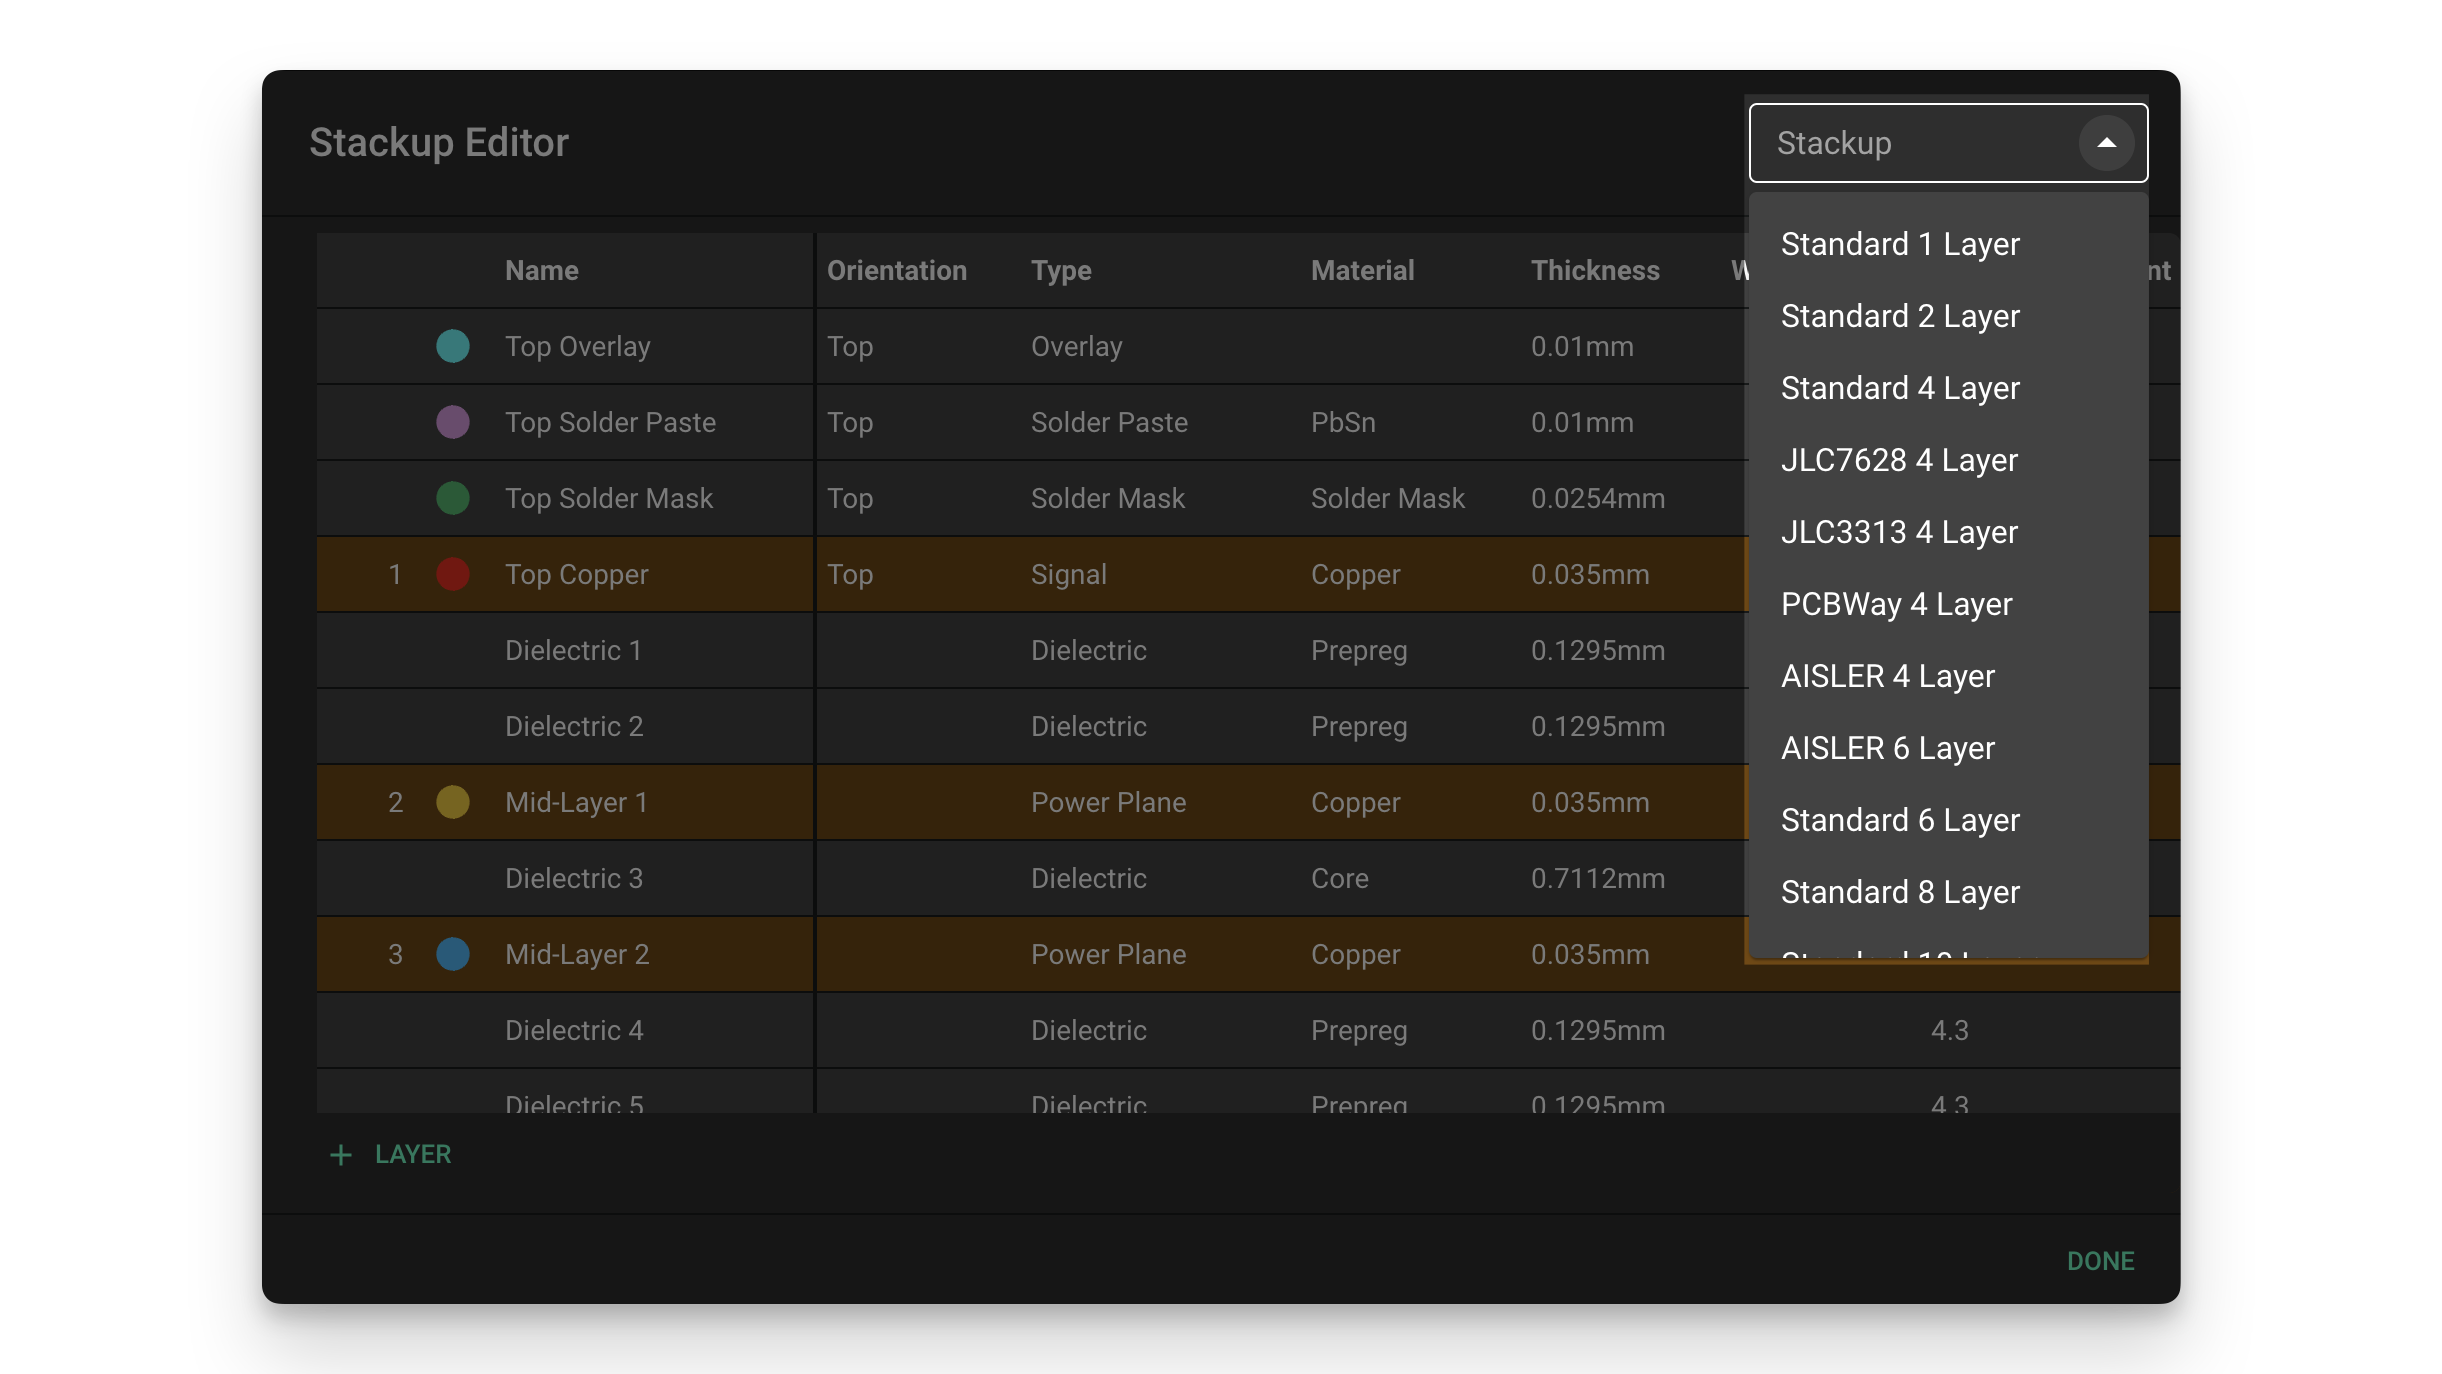Click 4.3 value in Dielectric 4 row

pos(1949,1030)
